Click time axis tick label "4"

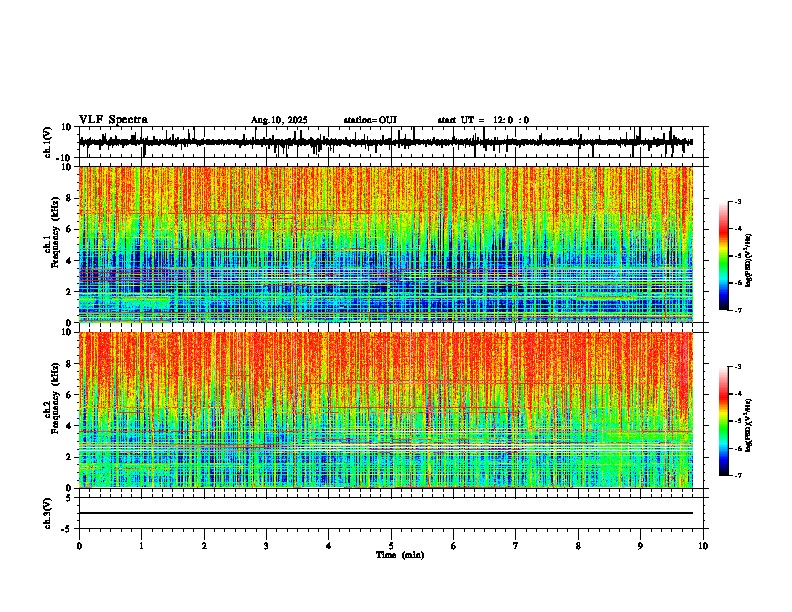coord(329,546)
